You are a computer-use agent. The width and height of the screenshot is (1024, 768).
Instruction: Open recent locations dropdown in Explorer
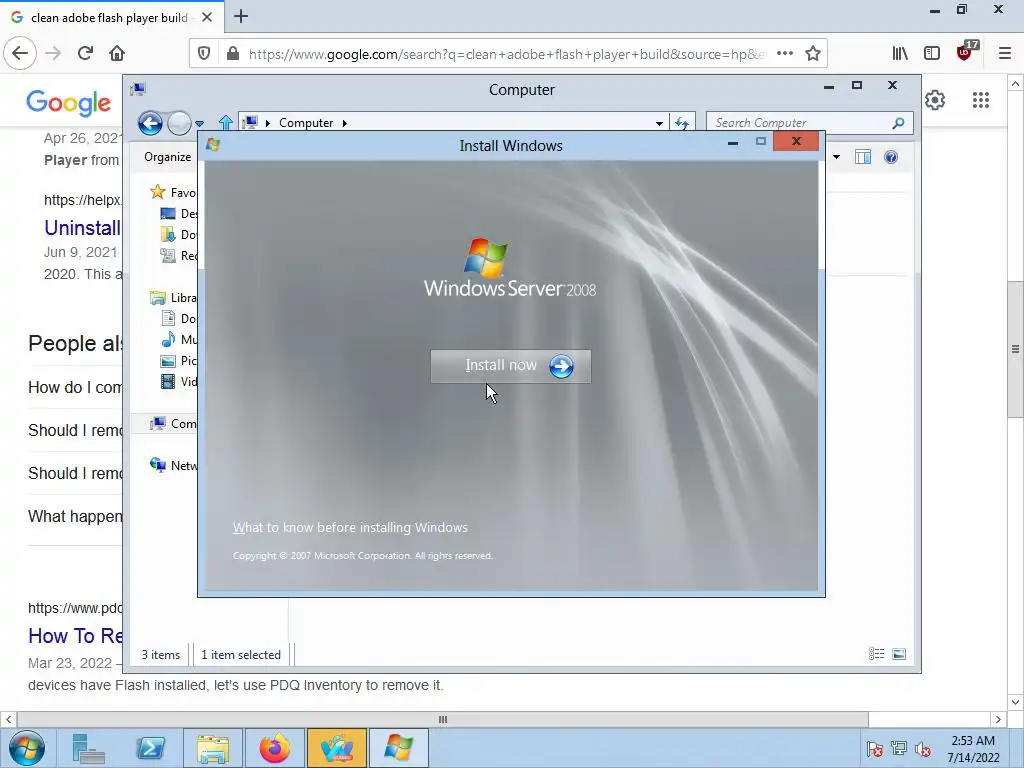[200, 123]
